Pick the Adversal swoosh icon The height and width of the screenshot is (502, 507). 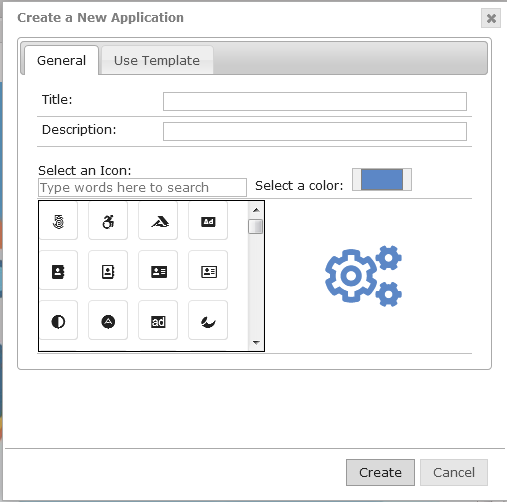point(208,321)
